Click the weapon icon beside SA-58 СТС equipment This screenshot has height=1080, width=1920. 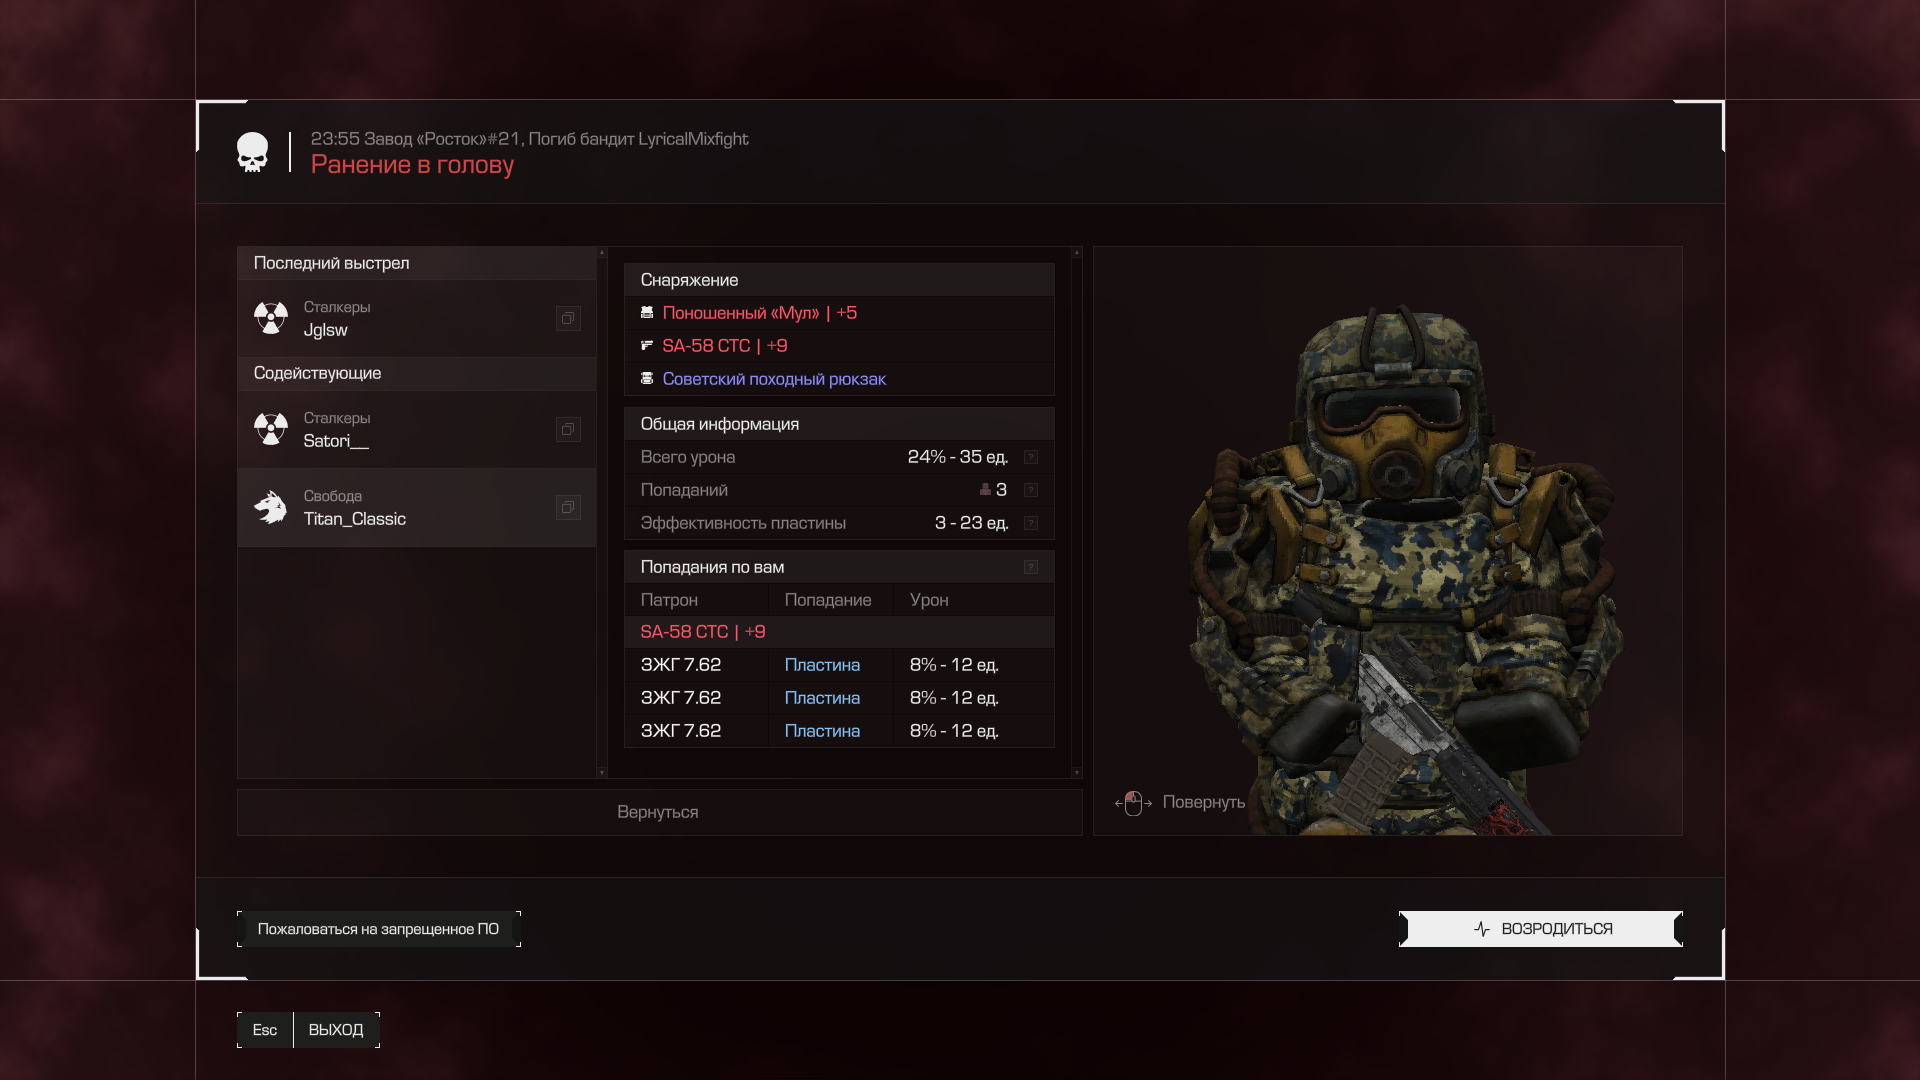647,346
